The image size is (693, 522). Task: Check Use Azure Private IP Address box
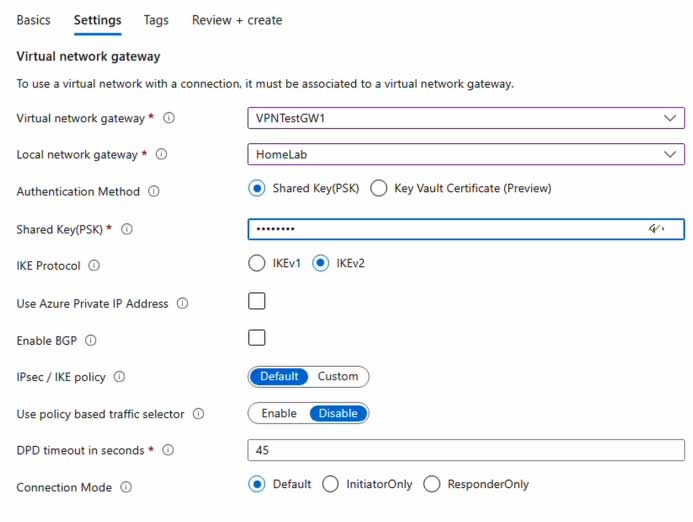(257, 301)
